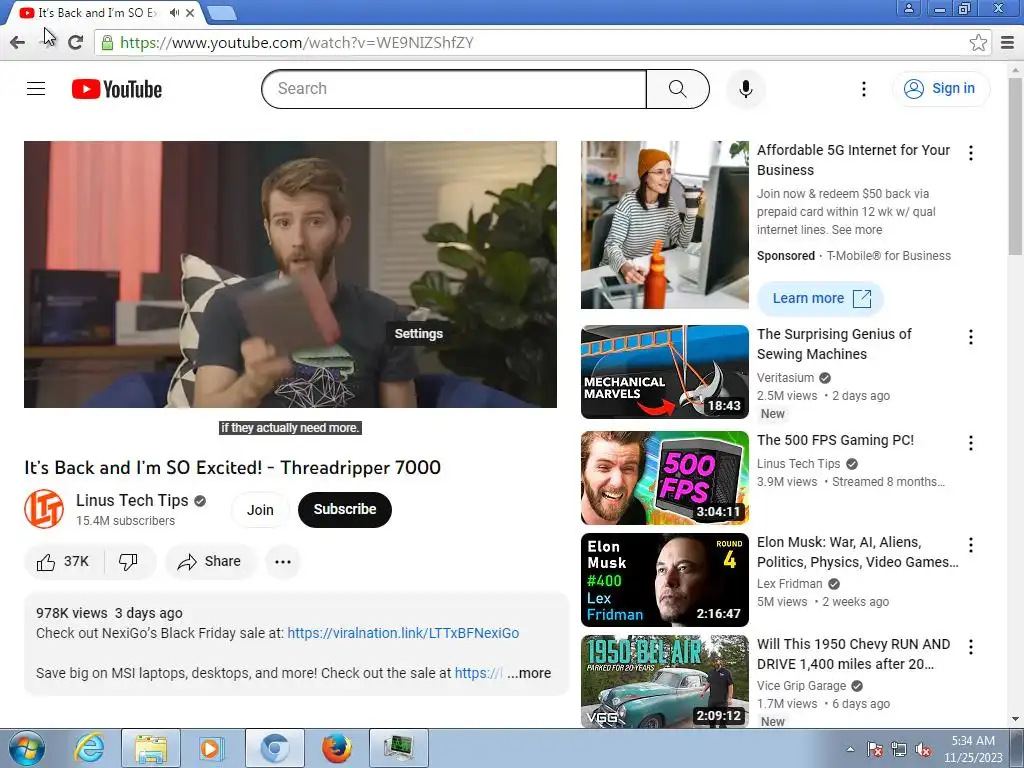The image size is (1024, 768).
Task: Open Windows Media Player from taskbar
Action: point(210,748)
